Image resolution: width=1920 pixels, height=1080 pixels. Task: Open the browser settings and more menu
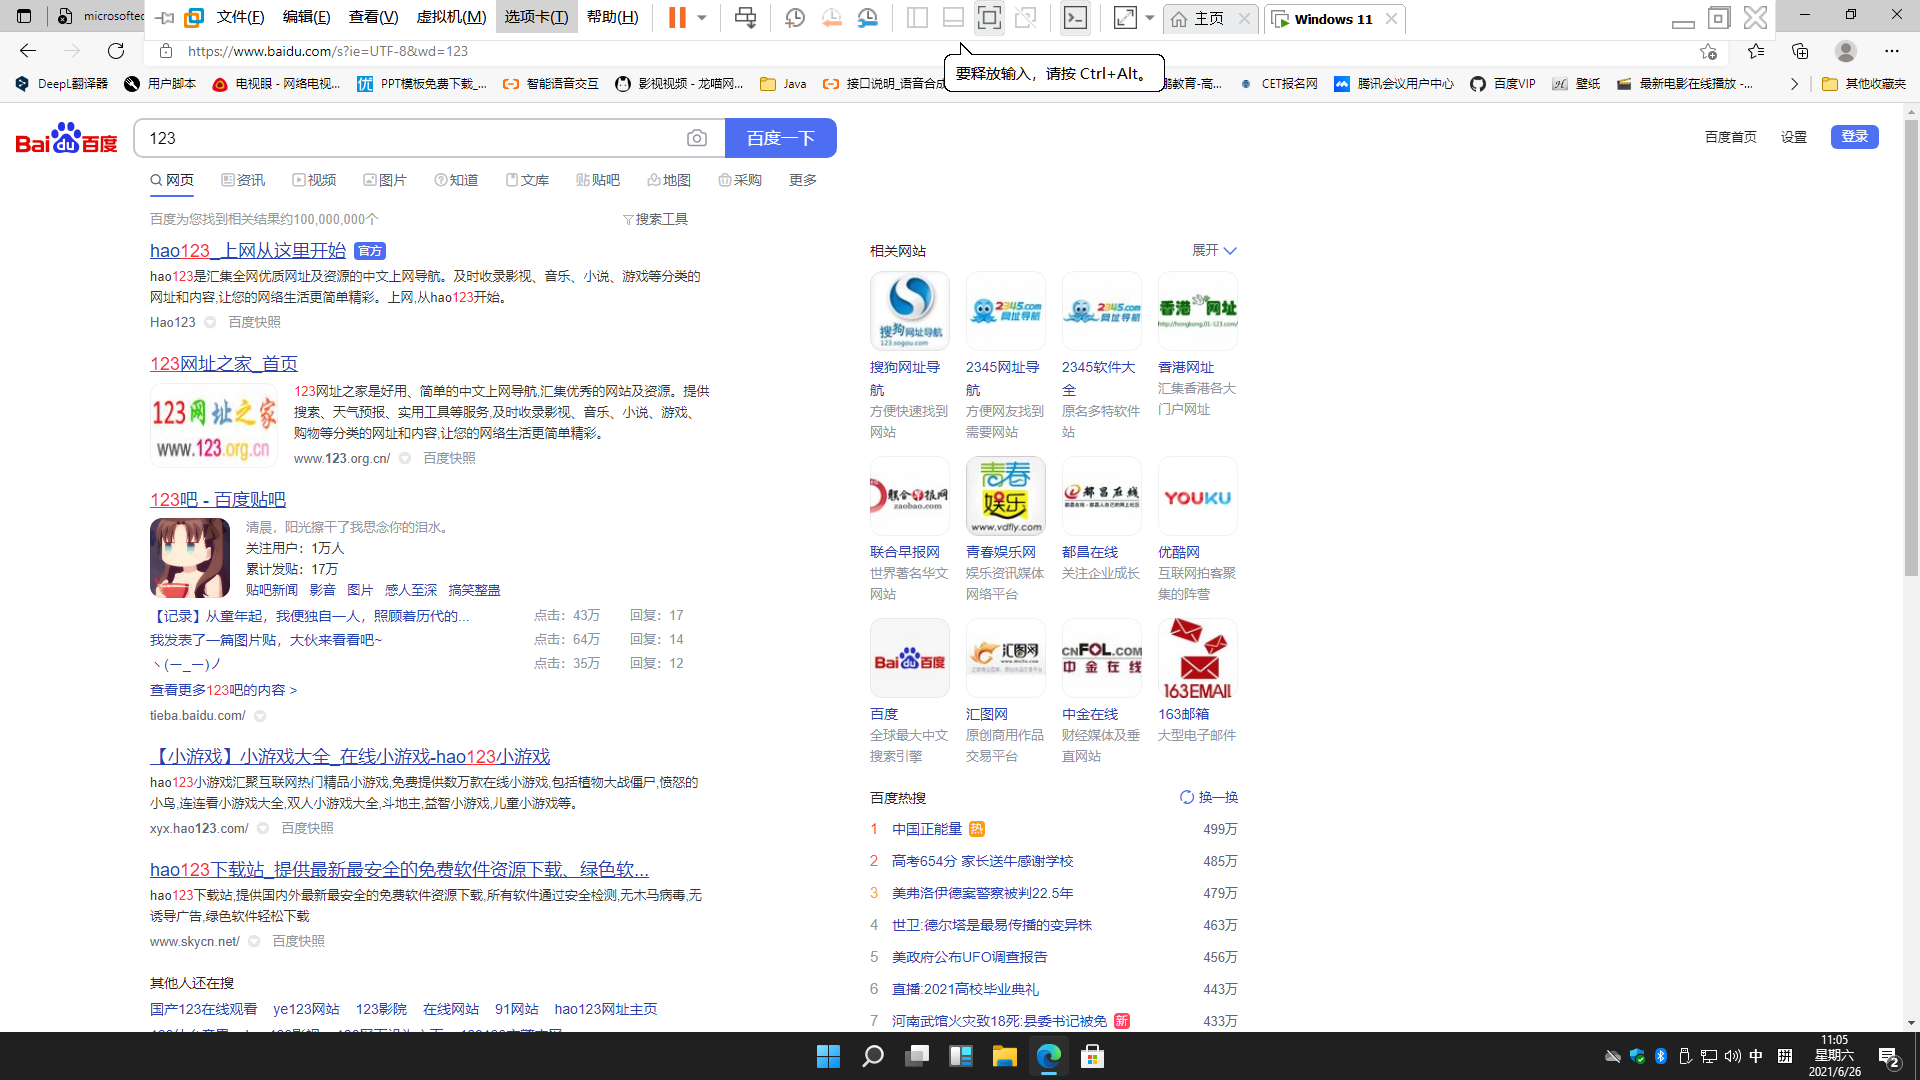(x=1892, y=51)
